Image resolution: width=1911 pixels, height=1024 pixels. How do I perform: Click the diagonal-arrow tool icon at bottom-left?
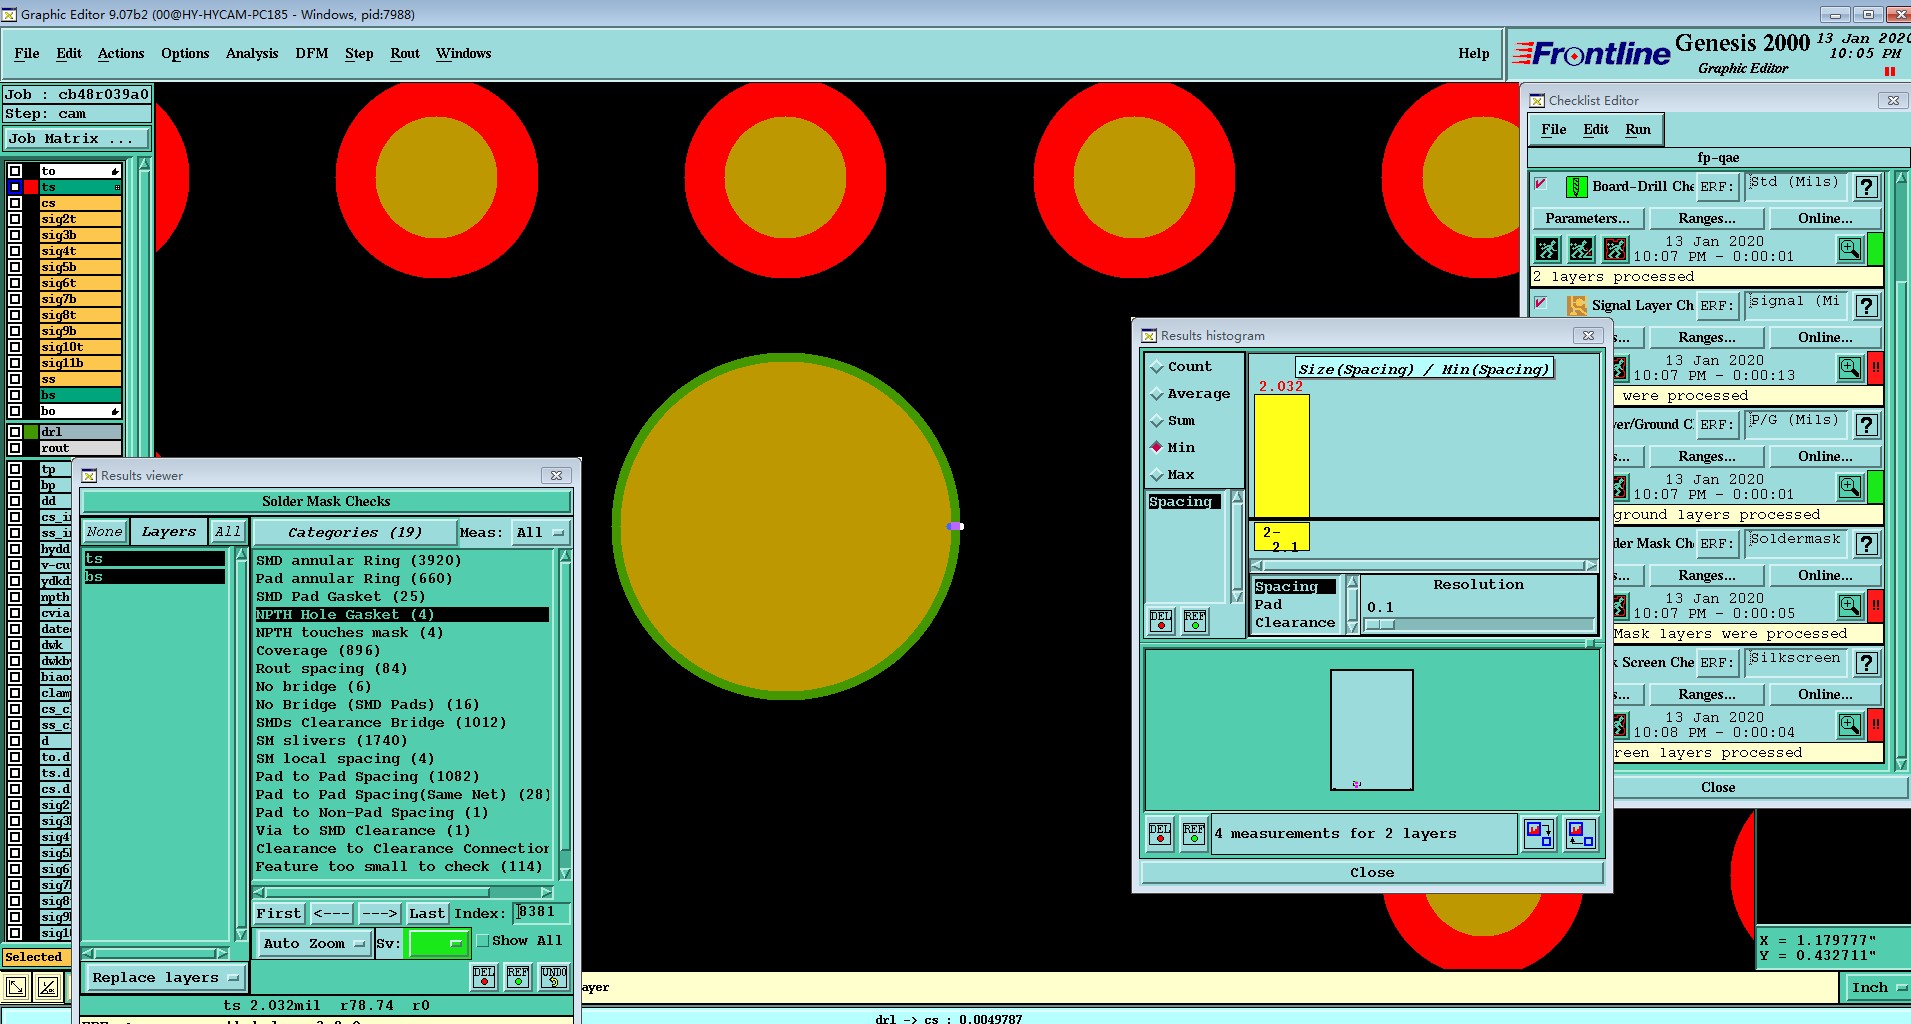click(15, 988)
